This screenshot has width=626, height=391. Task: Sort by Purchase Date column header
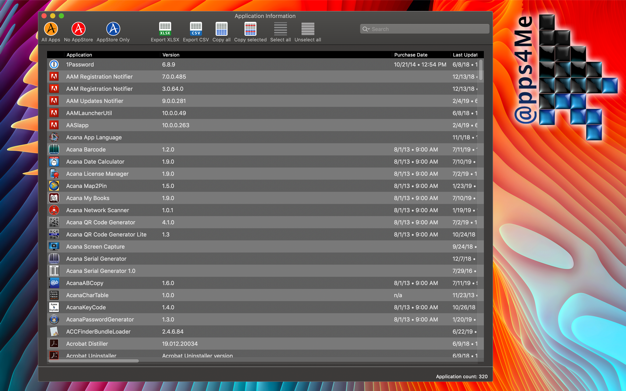(x=410, y=55)
